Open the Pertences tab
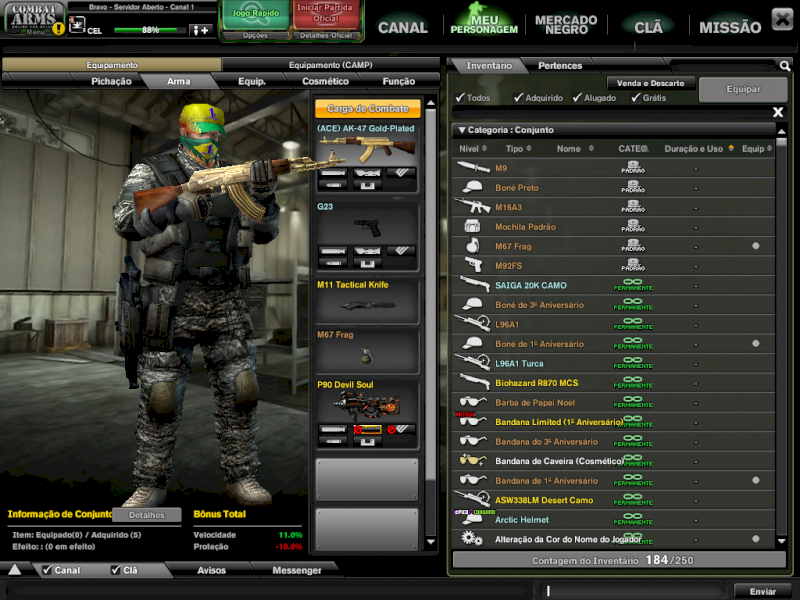 560,65
